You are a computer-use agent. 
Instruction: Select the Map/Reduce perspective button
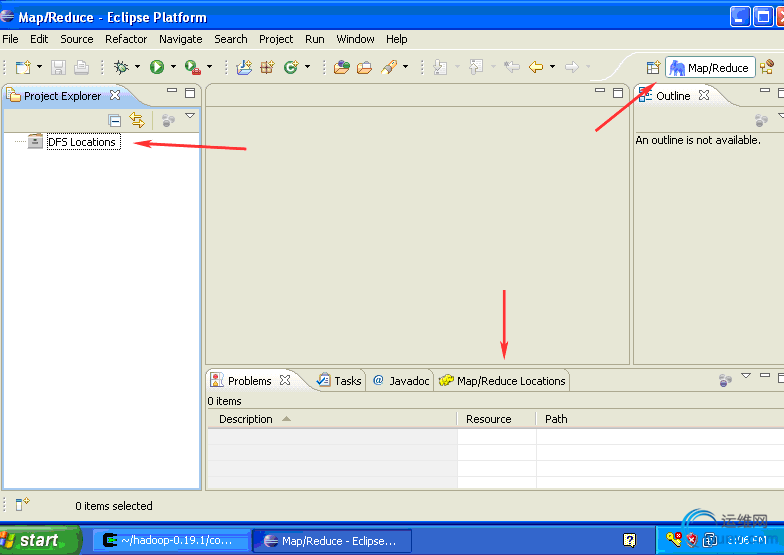click(710, 67)
